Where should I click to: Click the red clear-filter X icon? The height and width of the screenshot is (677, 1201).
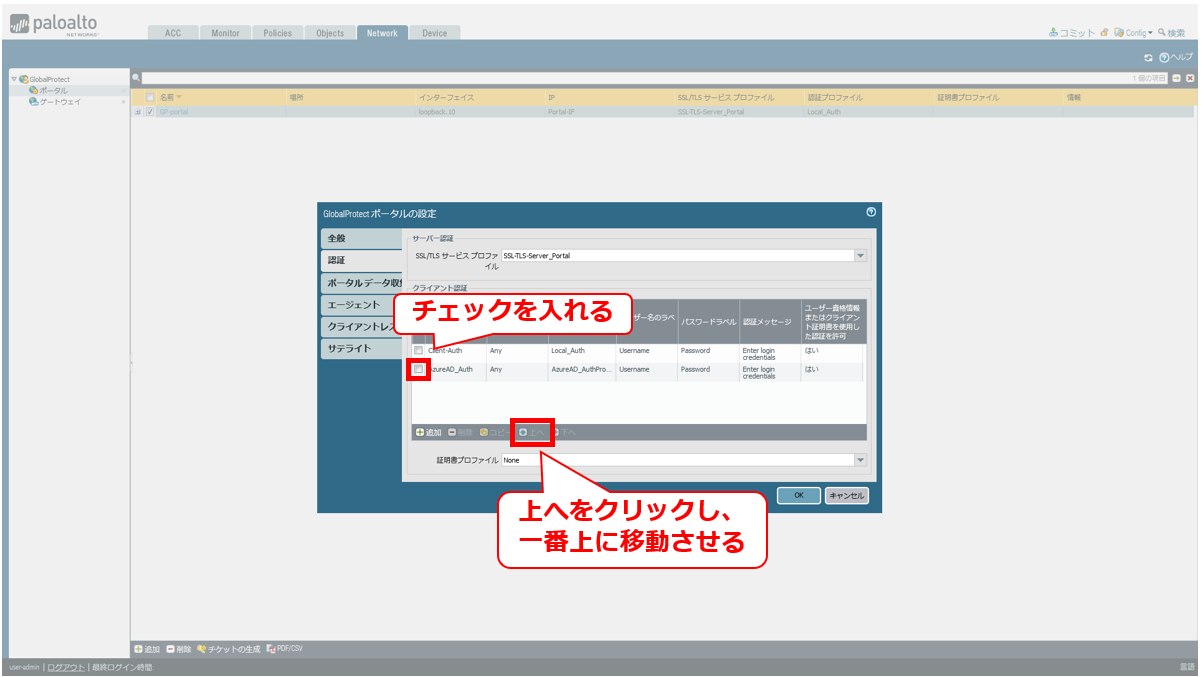[1190, 78]
